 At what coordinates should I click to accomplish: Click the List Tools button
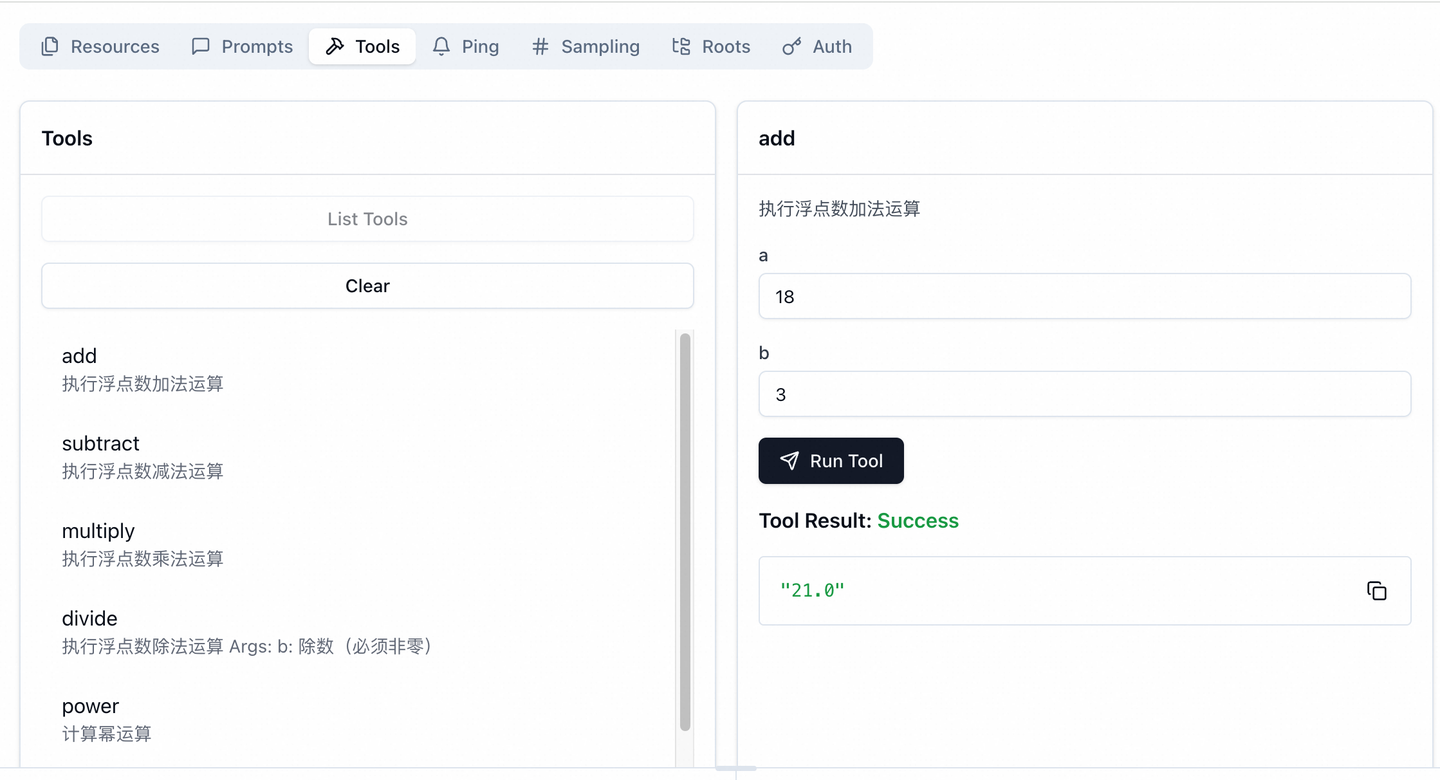(x=367, y=219)
